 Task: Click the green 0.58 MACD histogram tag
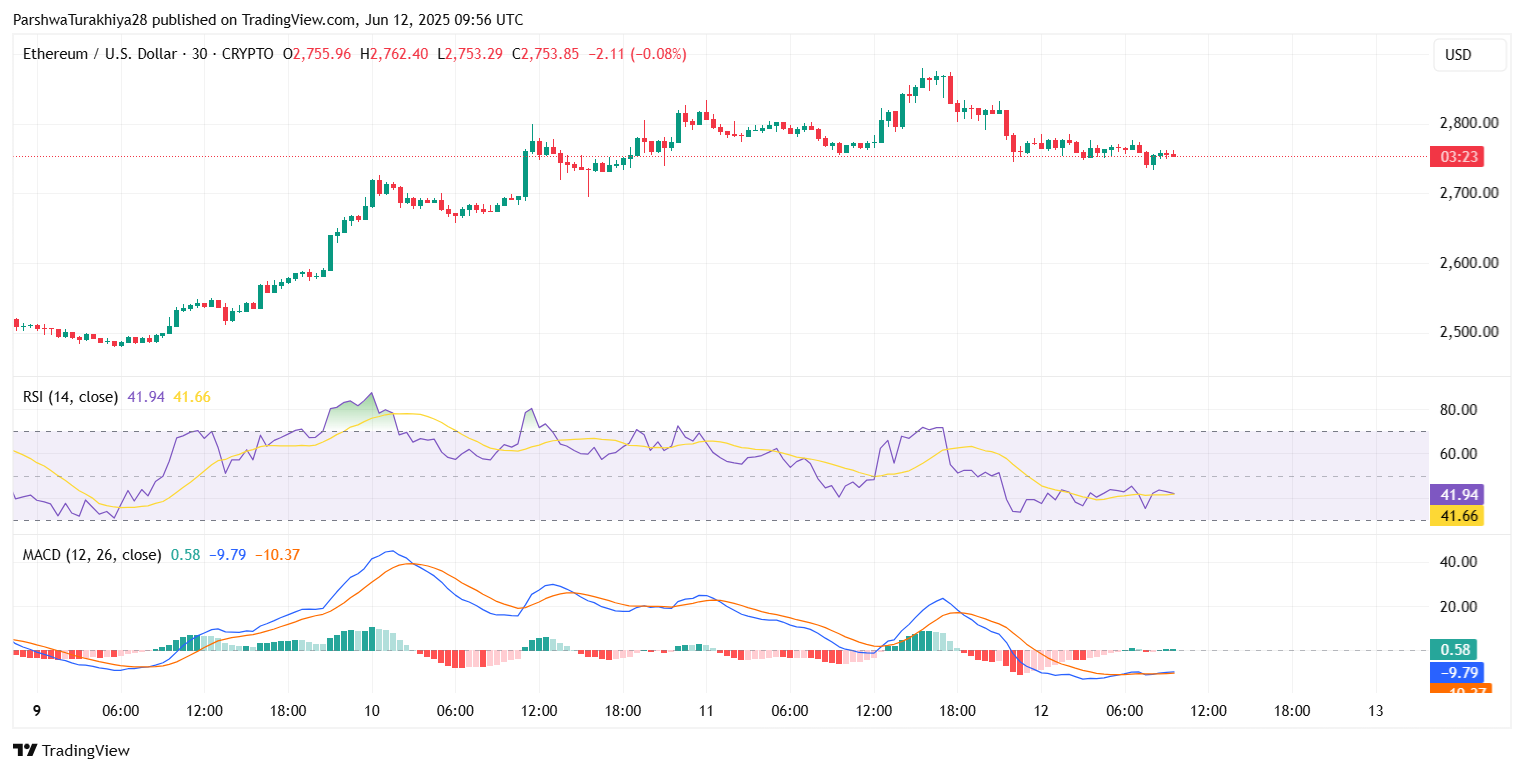point(1452,649)
